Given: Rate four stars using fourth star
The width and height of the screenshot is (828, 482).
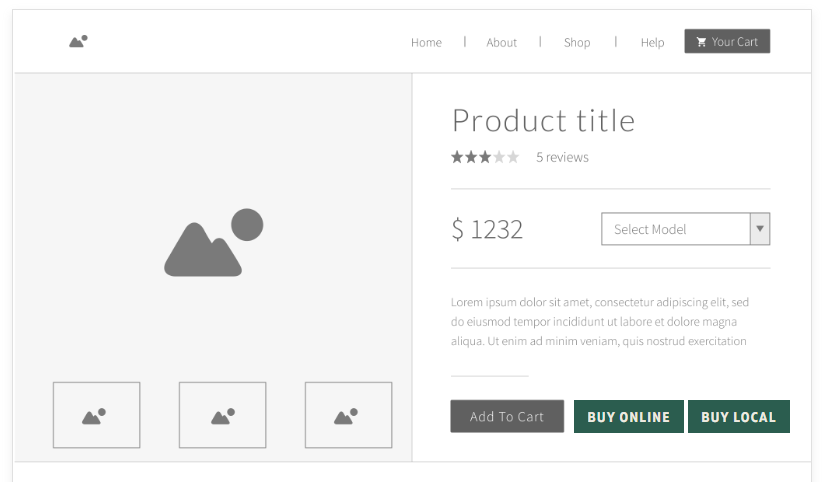Looking at the screenshot, I should pyautogui.click(x=498, y=157).
